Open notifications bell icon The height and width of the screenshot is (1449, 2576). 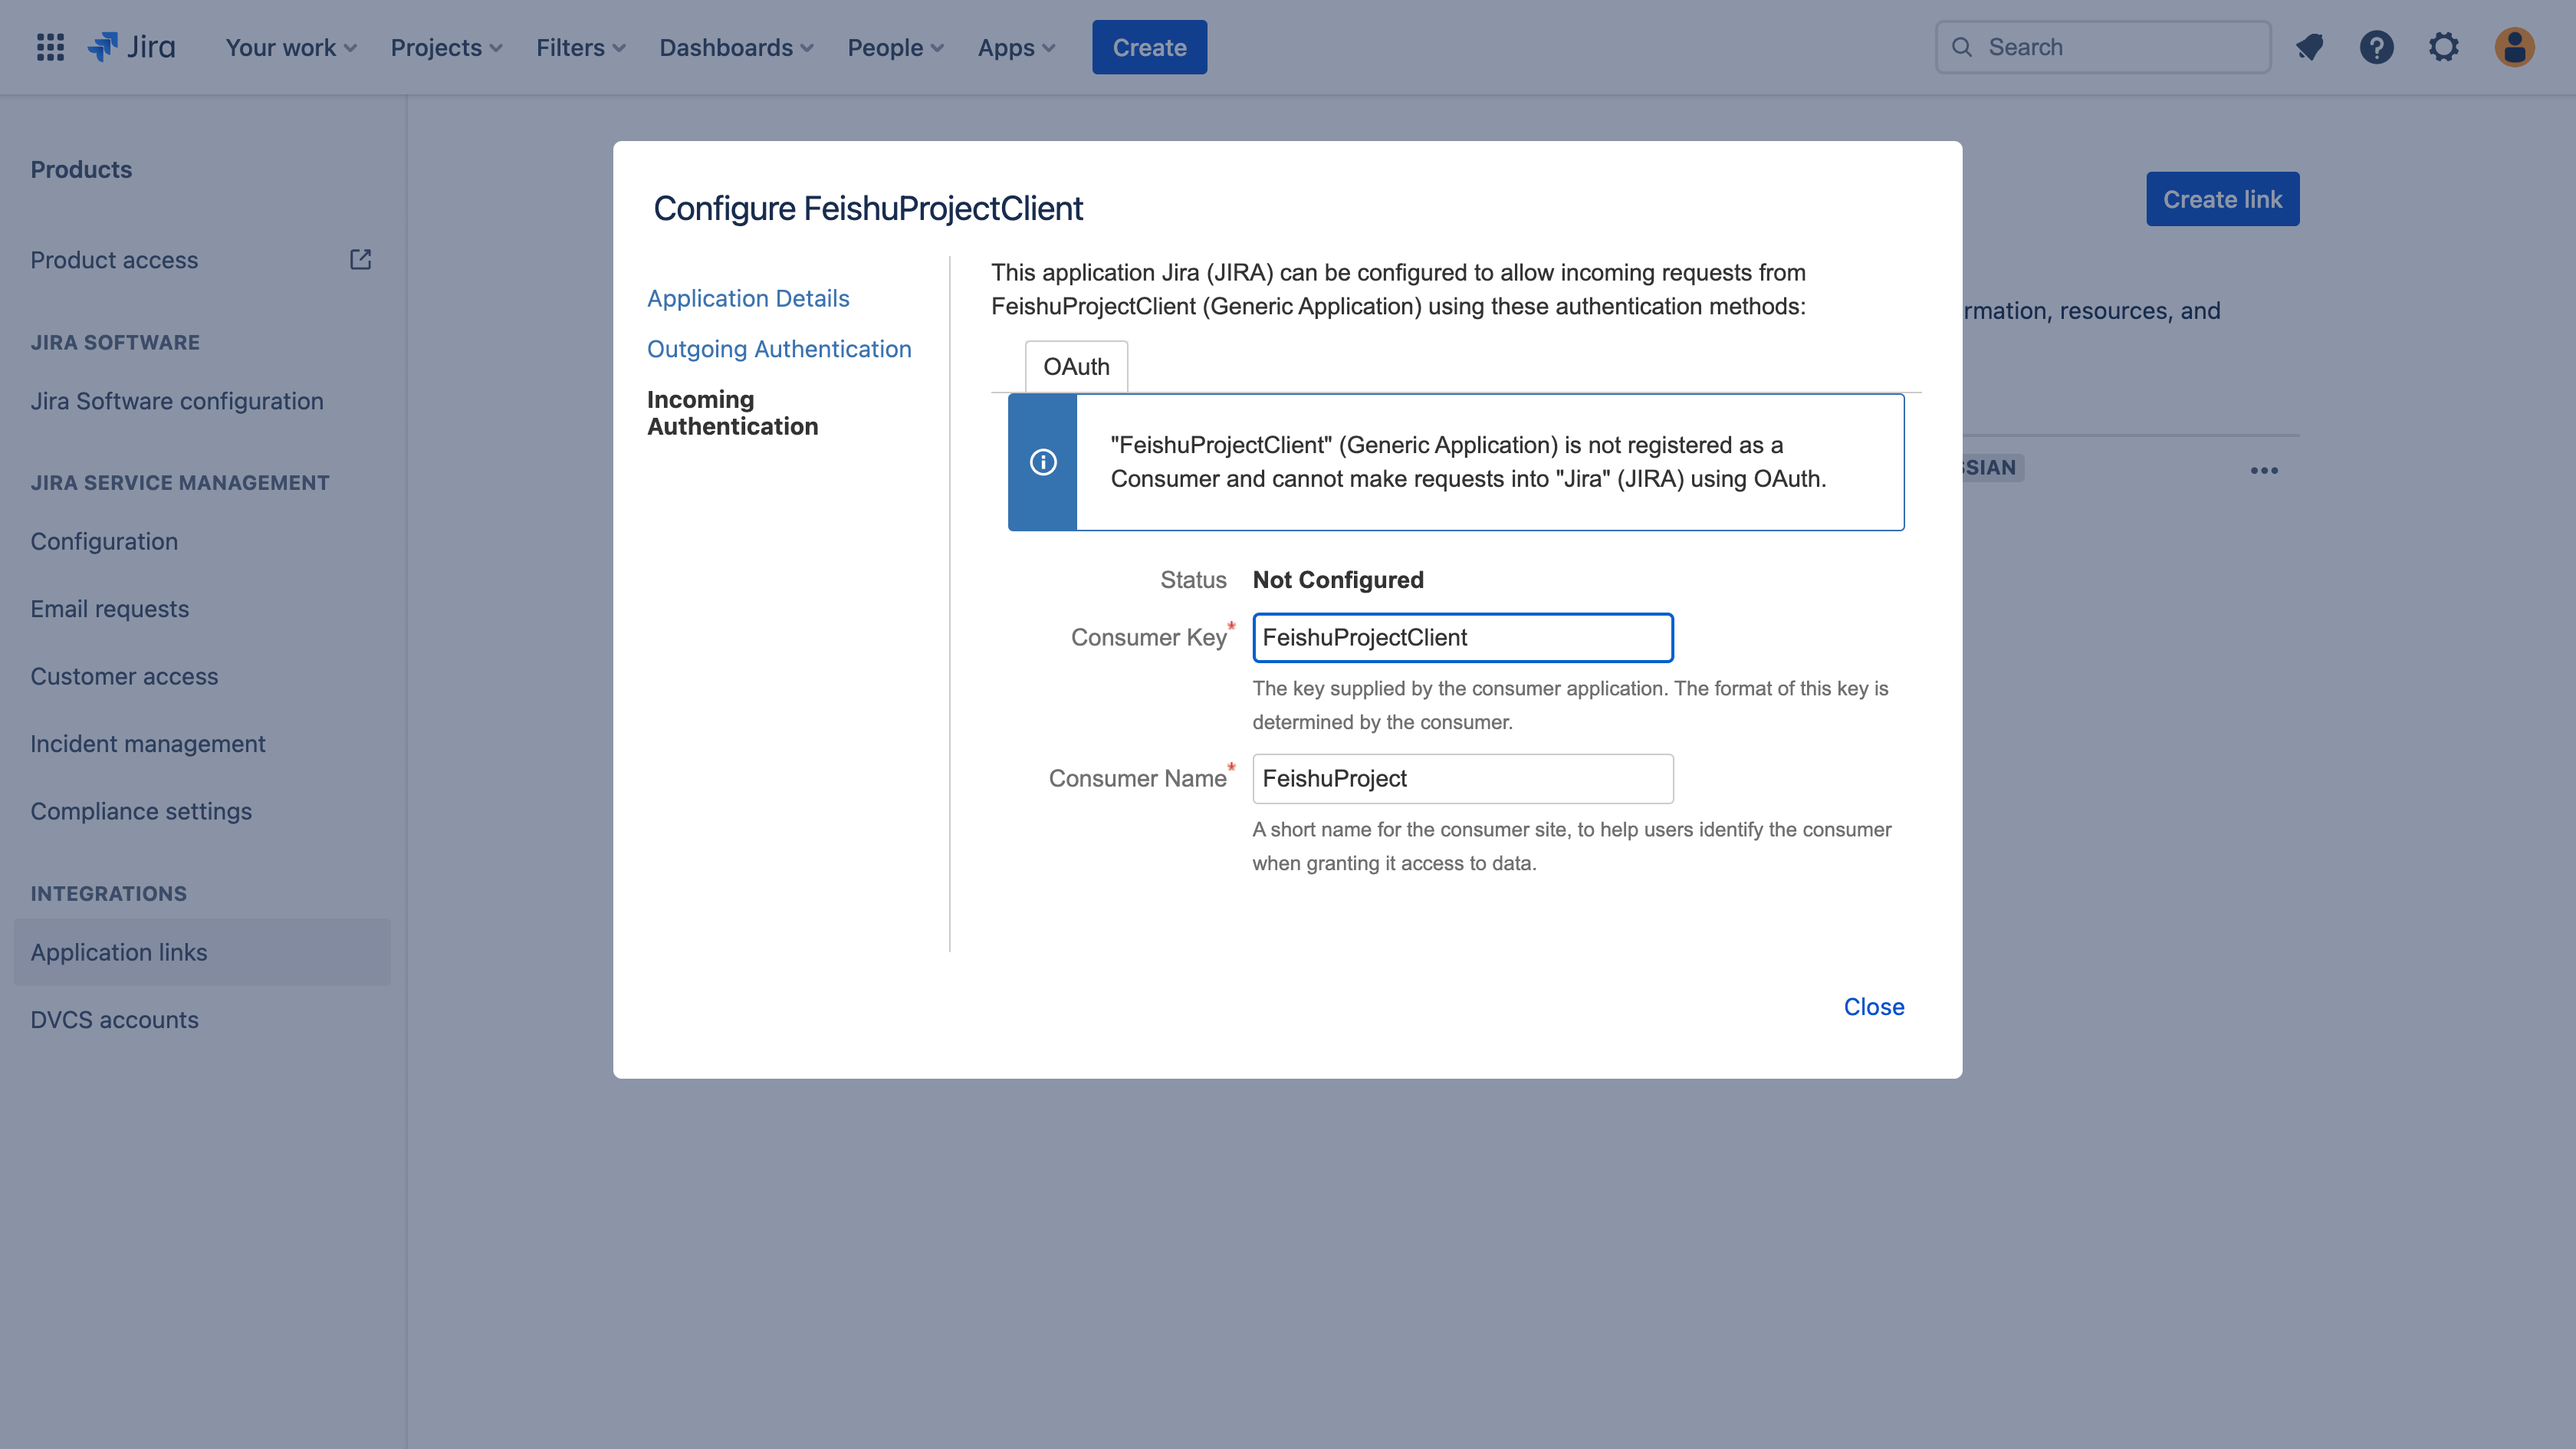pos(2309,47)
